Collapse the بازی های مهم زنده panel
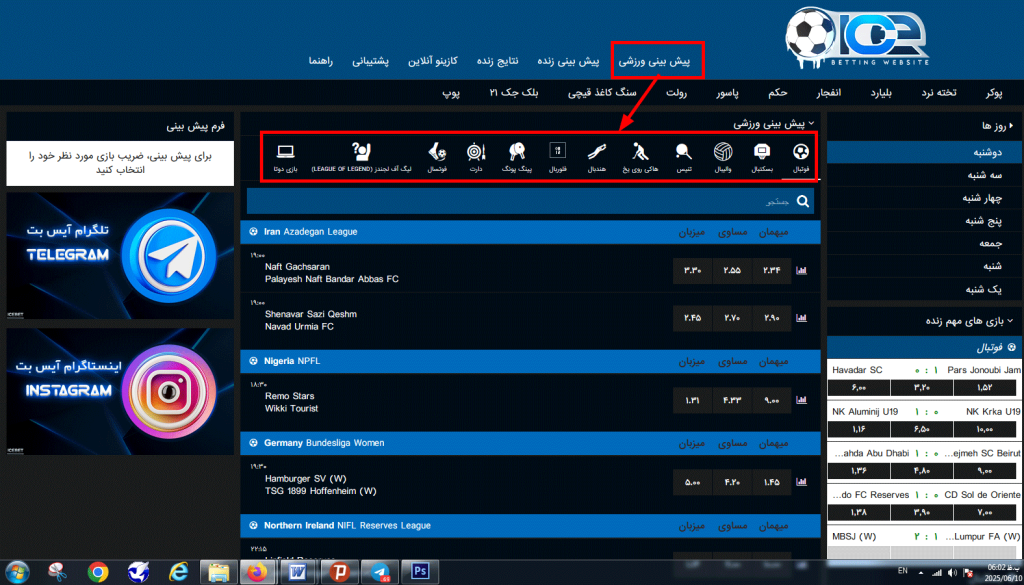The width and height of the screenshot is (1024, 585). pos(1010,321)
